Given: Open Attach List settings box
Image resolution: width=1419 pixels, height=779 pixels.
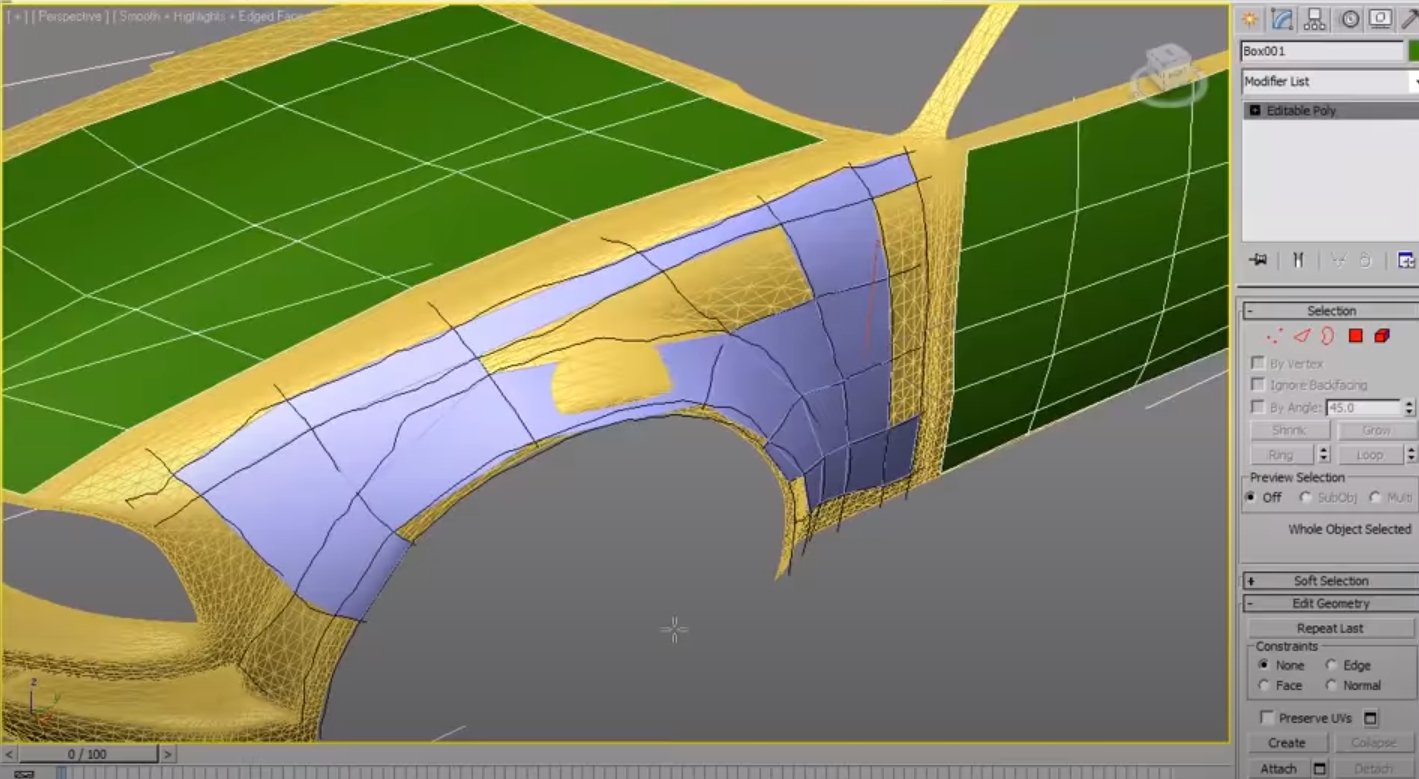Looking at the screenshot, I should coord(1320,768).
